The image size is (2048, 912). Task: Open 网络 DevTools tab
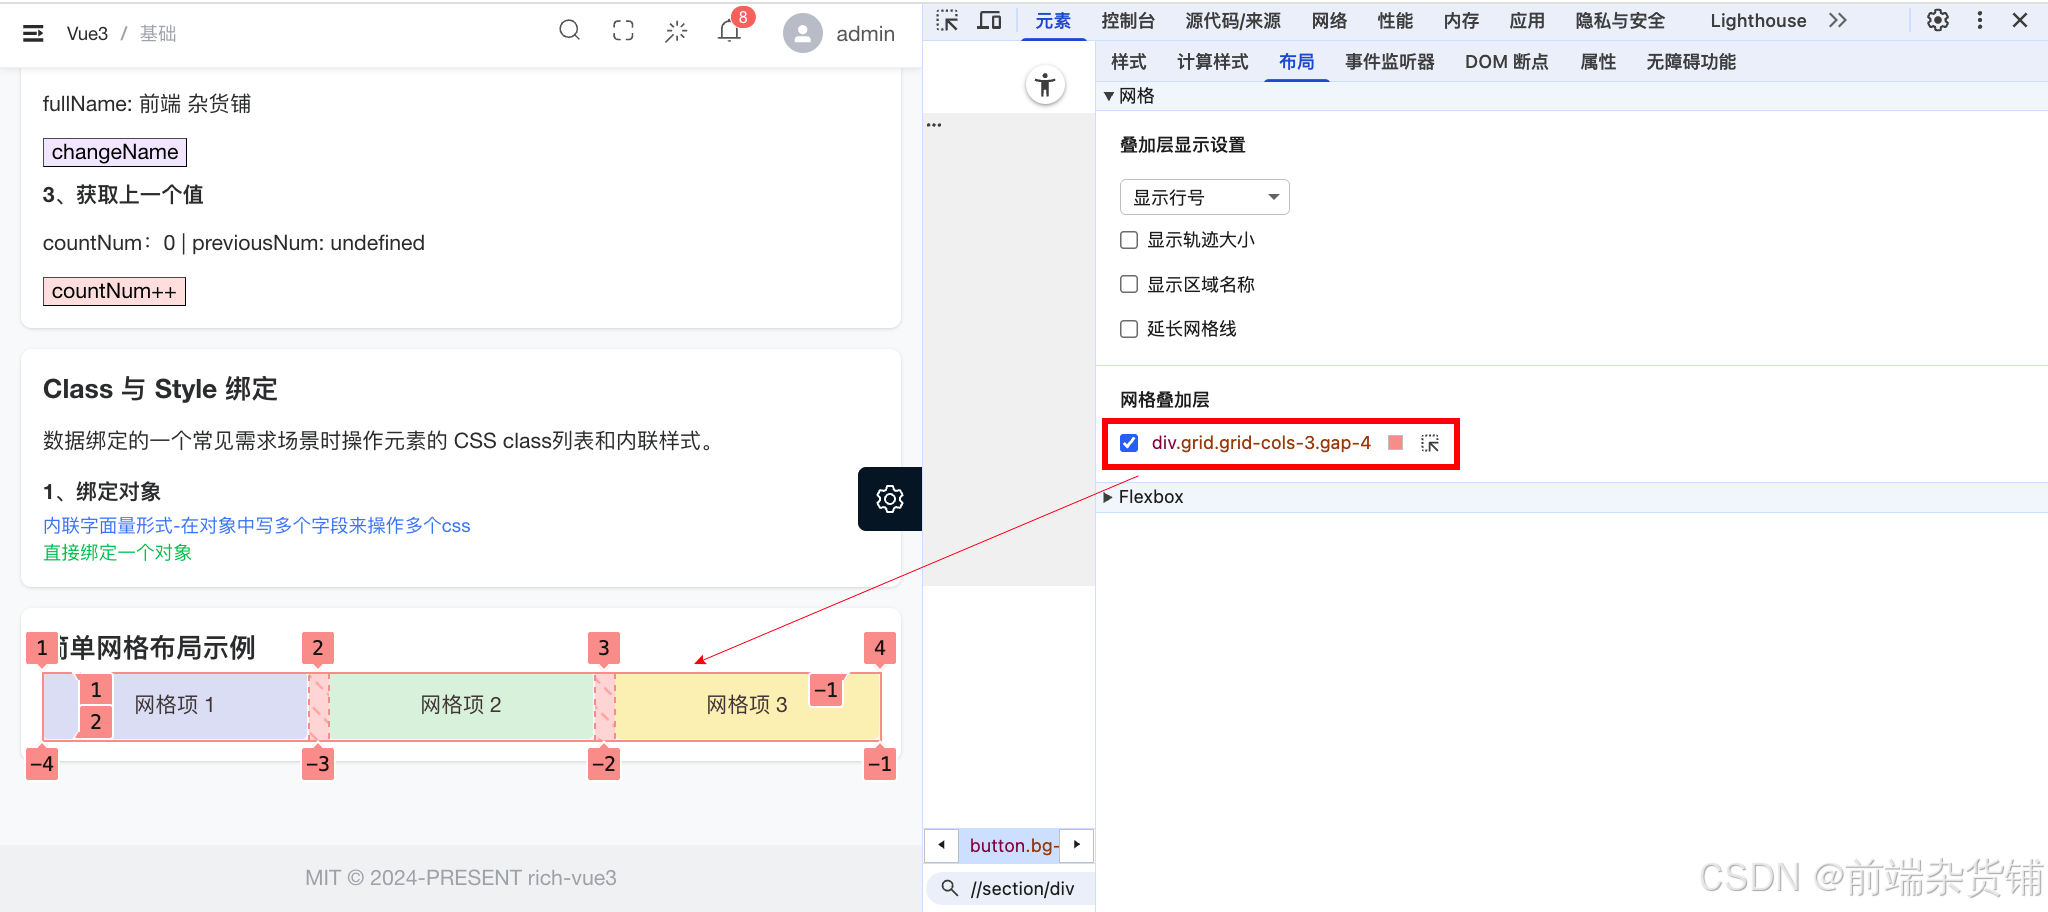1329,21
